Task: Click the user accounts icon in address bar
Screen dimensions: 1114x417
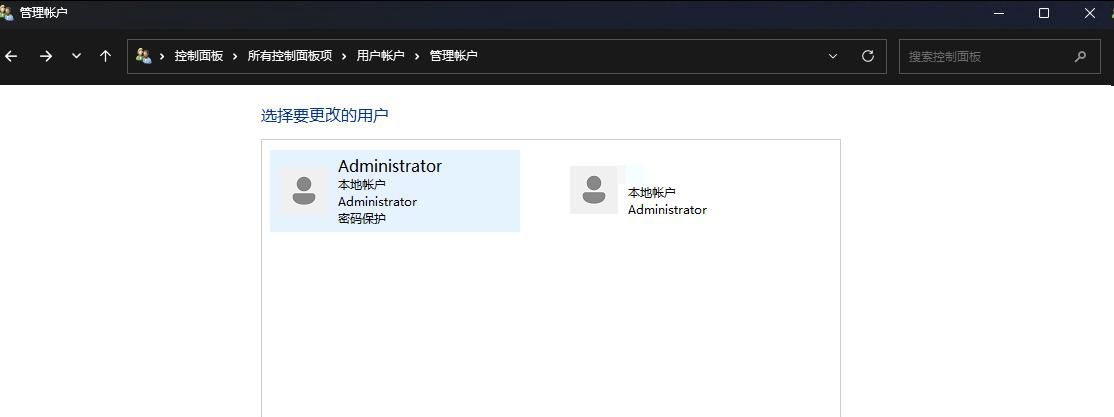Action: tap(144, 56)
